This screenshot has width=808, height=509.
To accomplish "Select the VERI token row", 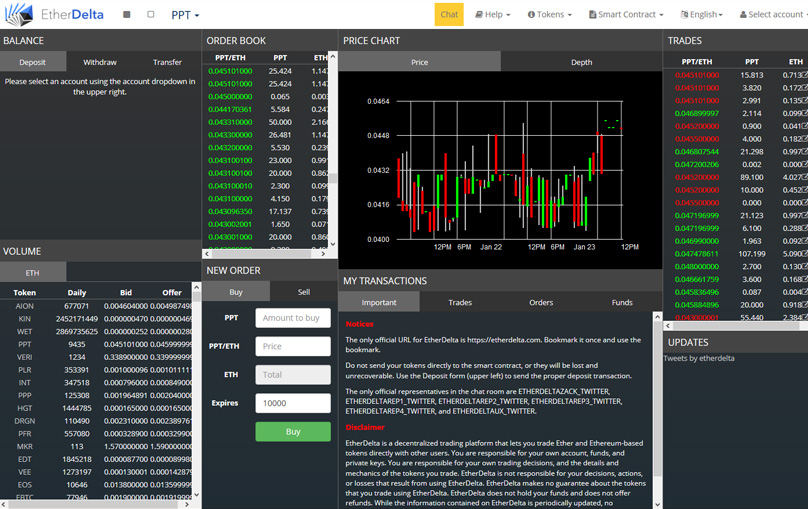I will tap(96, 357).
